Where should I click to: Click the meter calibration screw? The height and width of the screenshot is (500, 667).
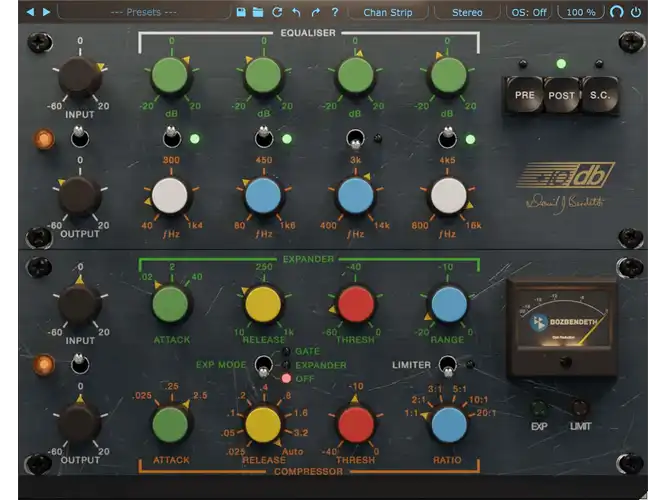tap(565, 362)
